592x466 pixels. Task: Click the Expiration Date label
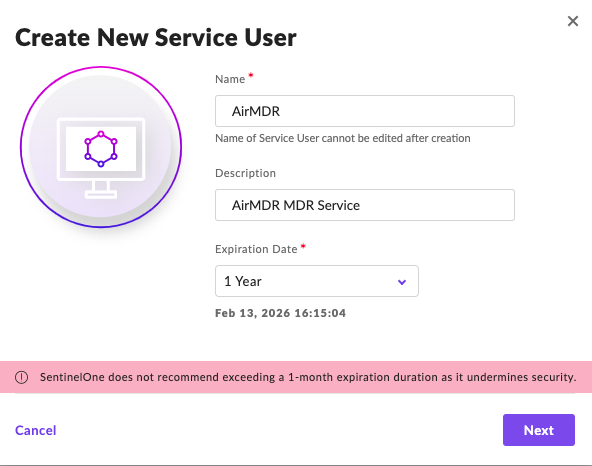point(256,249)
